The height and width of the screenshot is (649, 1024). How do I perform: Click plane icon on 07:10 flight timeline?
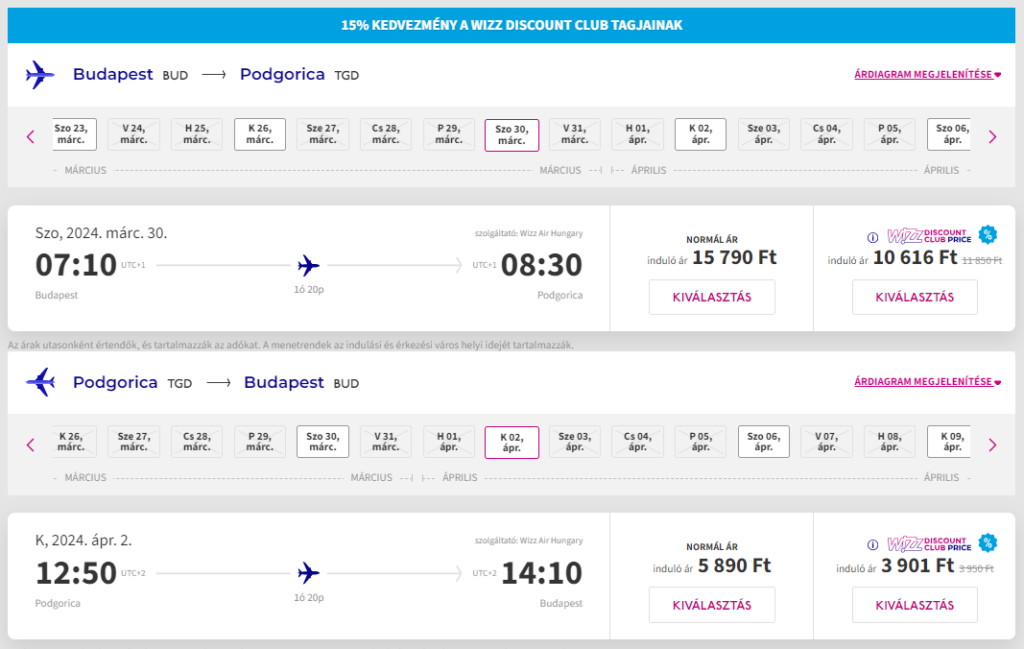(x=308, y=266)
